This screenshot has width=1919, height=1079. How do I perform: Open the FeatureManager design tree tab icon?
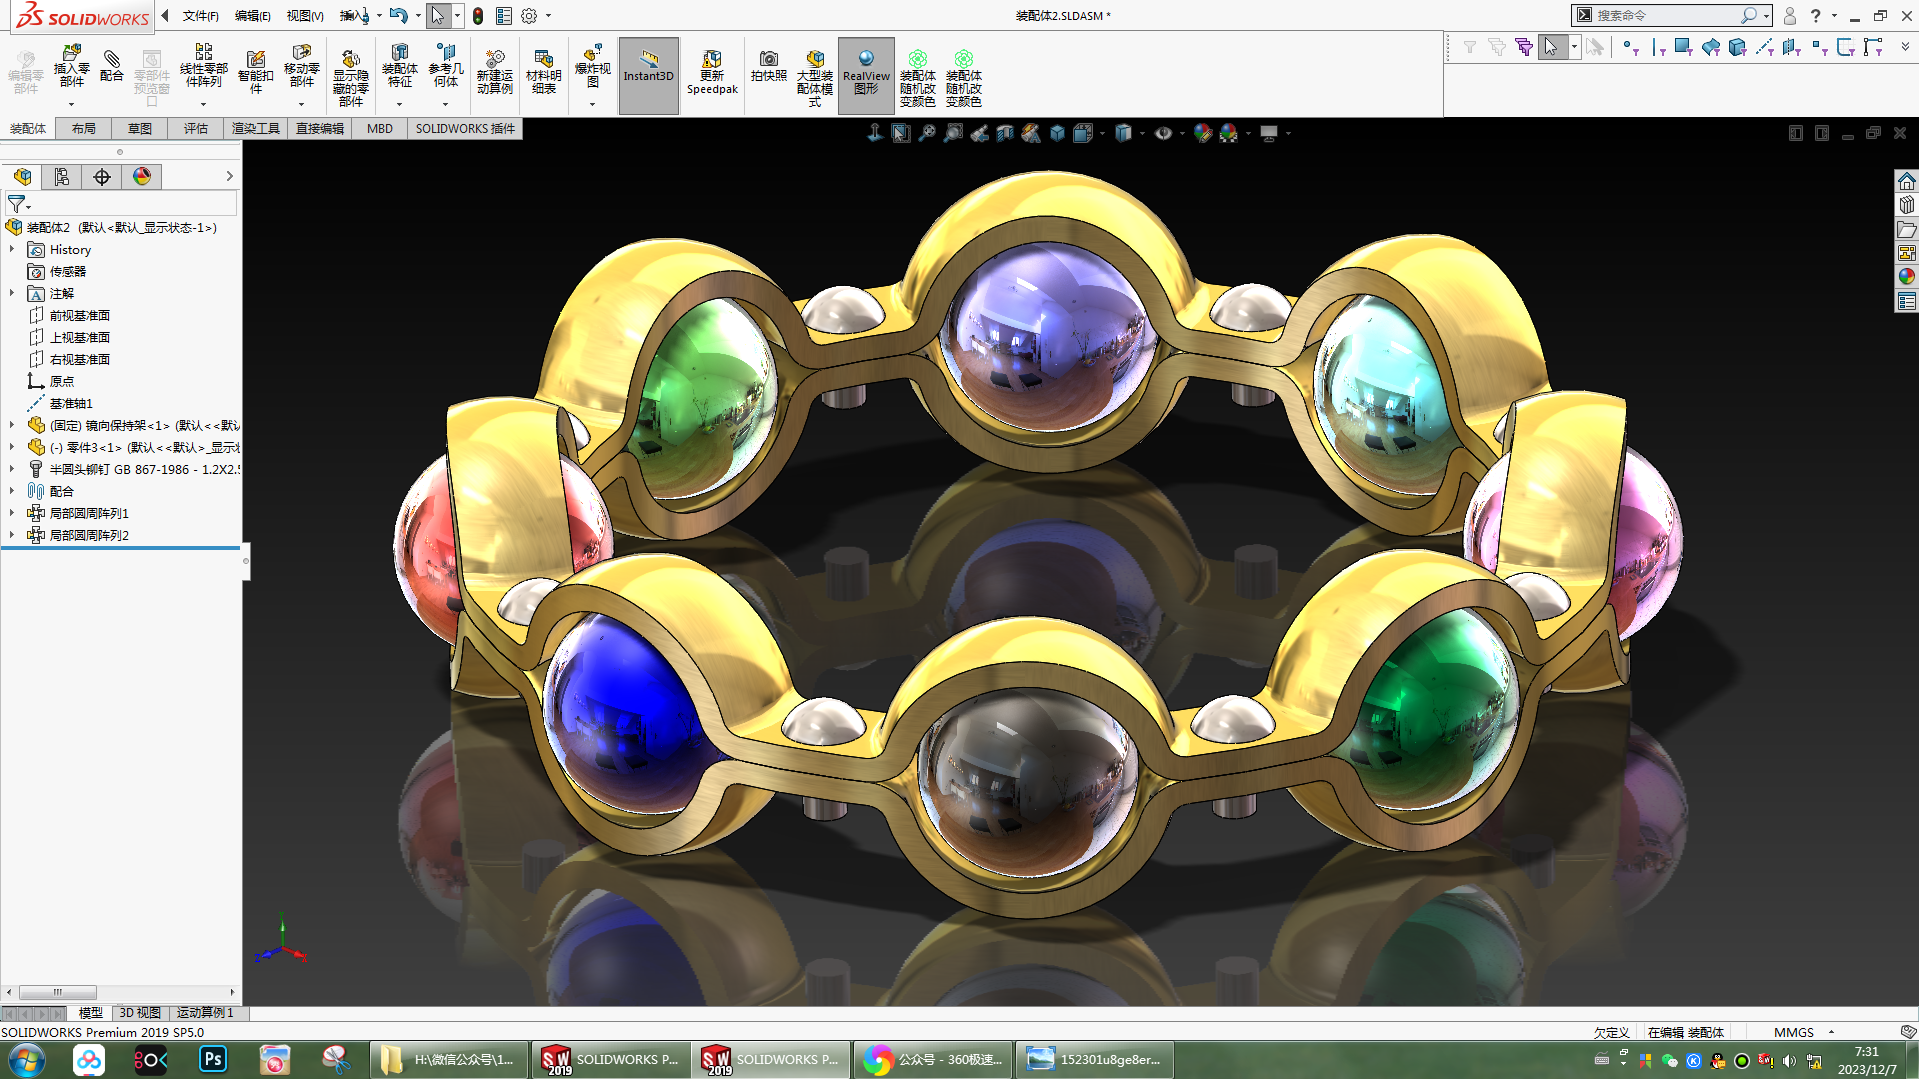pos(22,177)
